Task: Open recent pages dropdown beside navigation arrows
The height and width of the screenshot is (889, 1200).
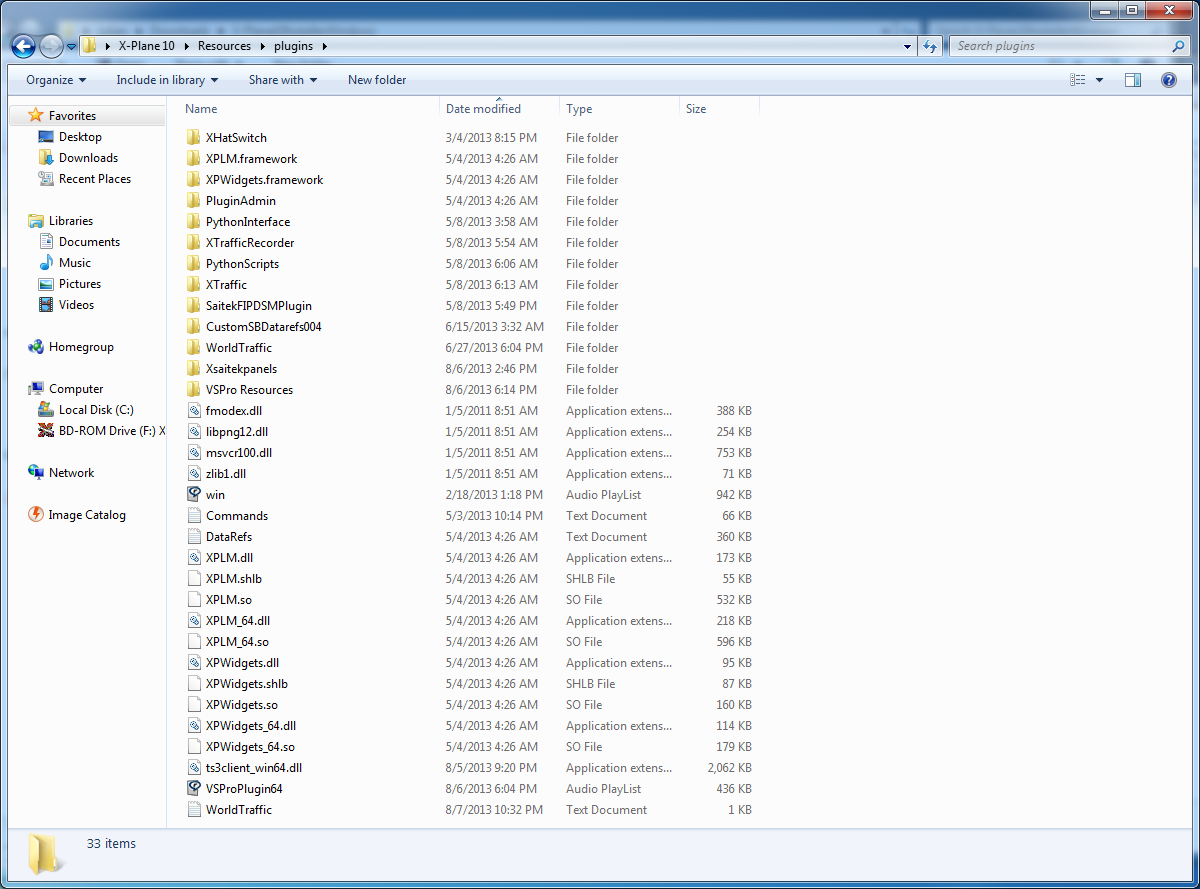Action: pyautogui.click(x=71, y=47)
